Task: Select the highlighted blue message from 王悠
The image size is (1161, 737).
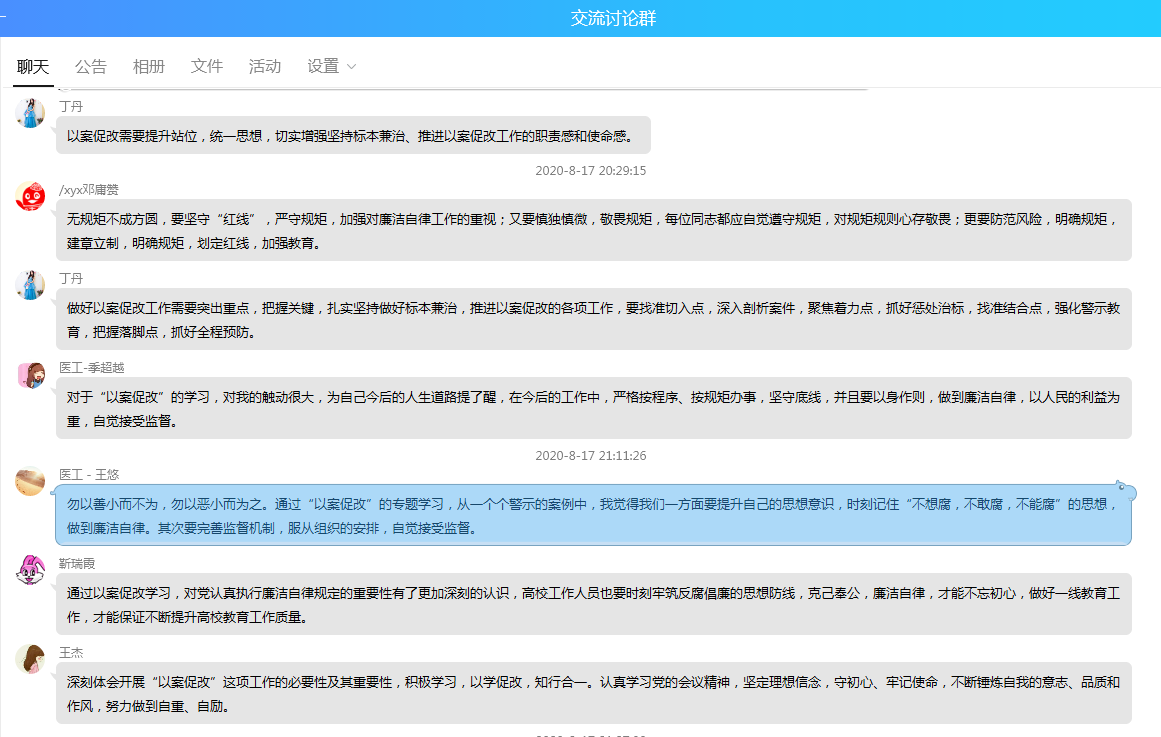Action: coord(593,516)
